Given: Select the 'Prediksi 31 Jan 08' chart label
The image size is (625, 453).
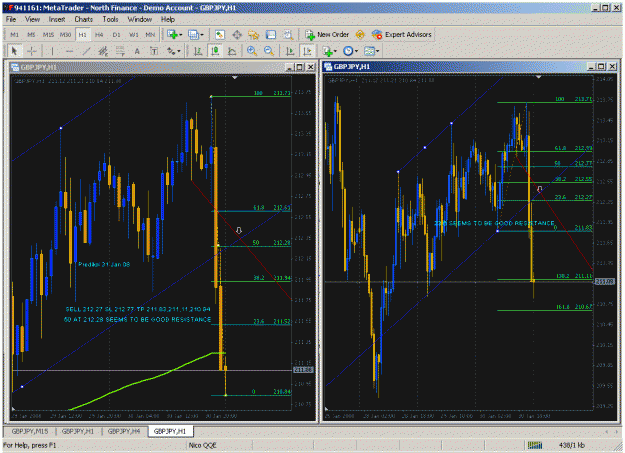Looking at the screenshot, I should pyautogui.click(x=104, y=264).
